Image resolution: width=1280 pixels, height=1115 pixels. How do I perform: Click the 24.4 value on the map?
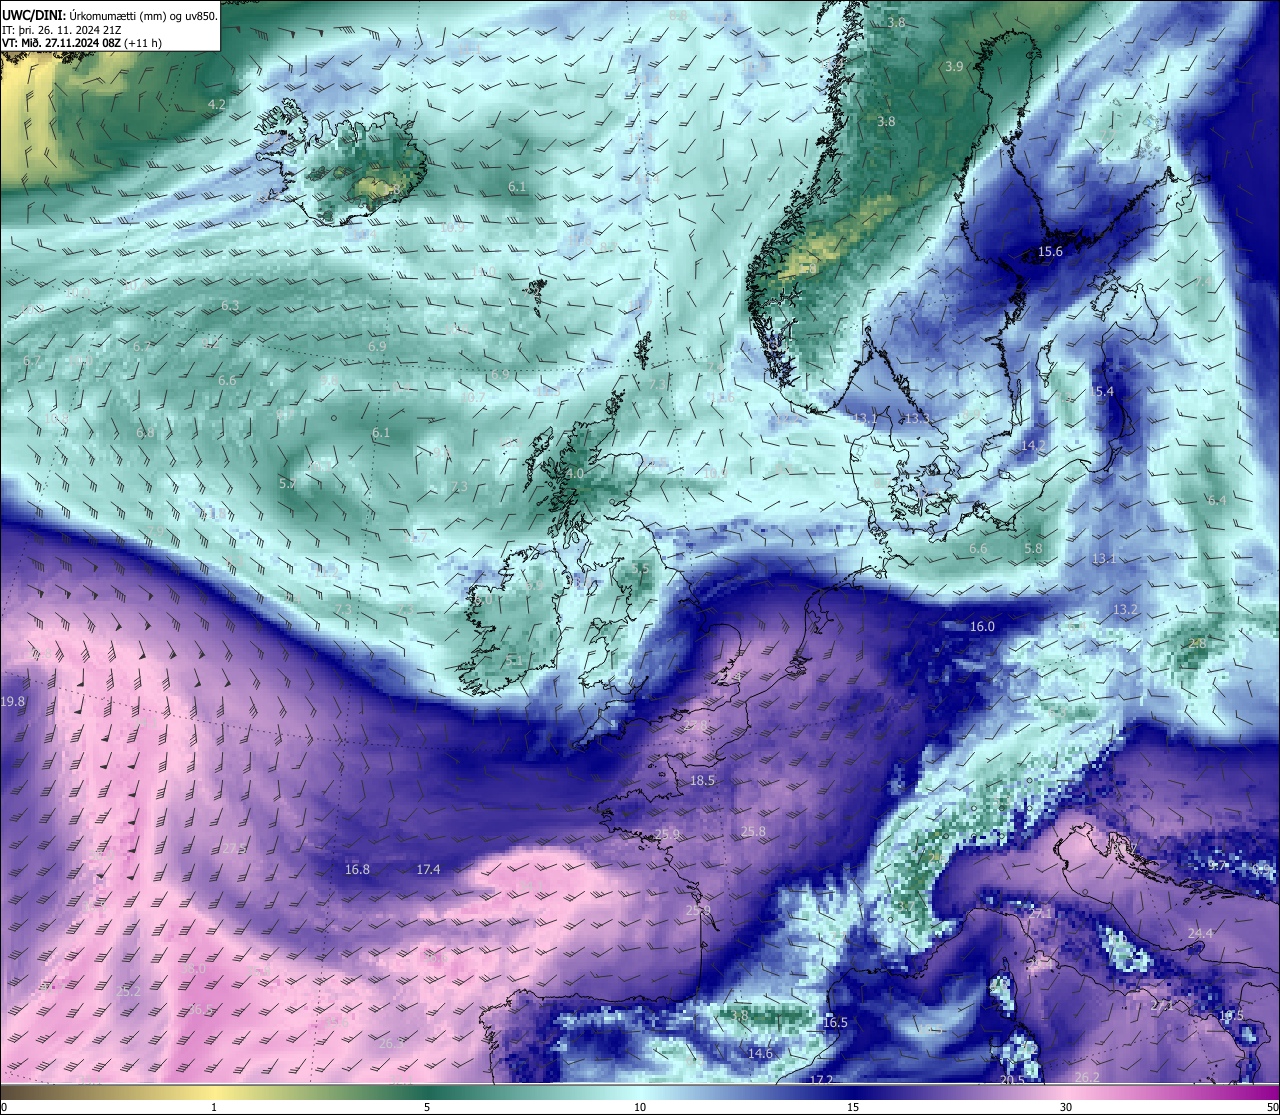pos(1200,933)
